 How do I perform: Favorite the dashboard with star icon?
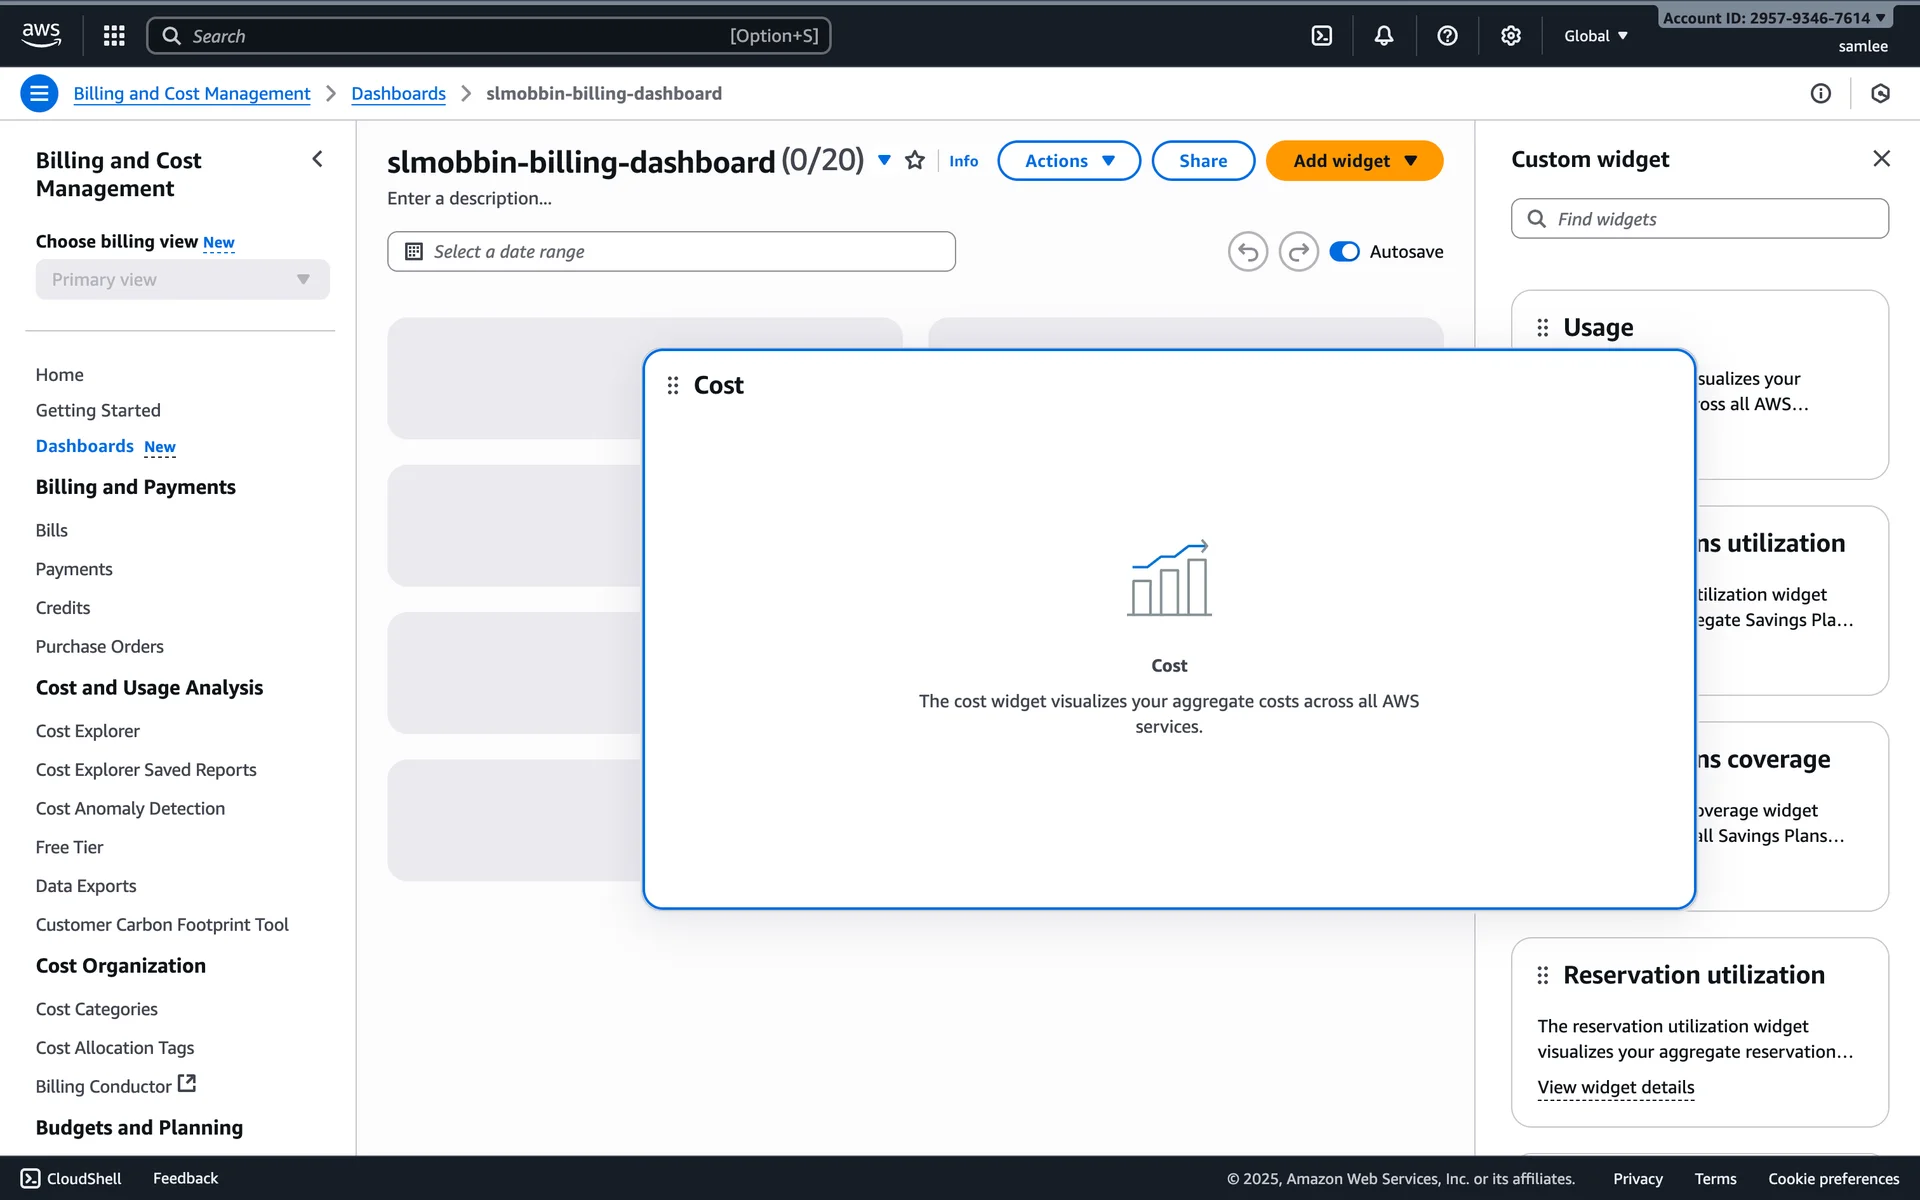(914, 160)
